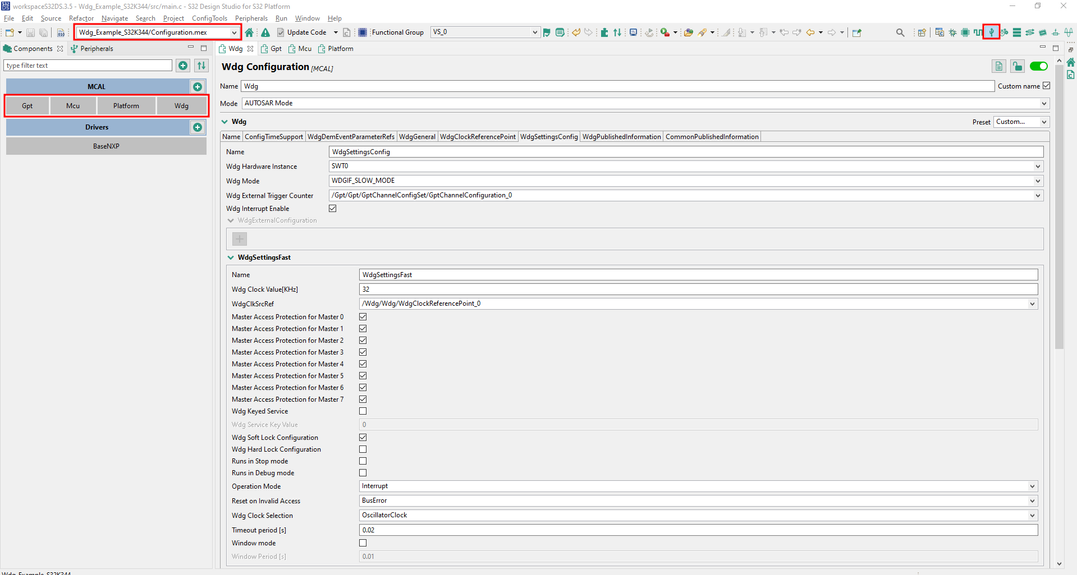
Task: Click home icon in right sidebar
Action: click(x=1071, y=63)
